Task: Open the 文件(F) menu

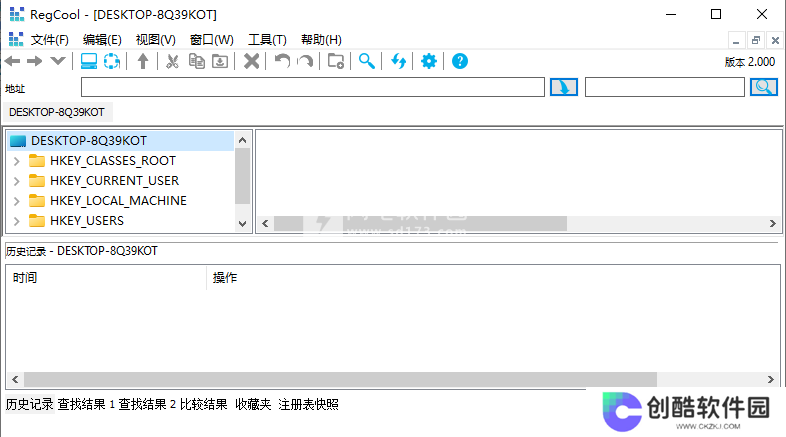Action: pyautogui.click(x=49, y=40)
